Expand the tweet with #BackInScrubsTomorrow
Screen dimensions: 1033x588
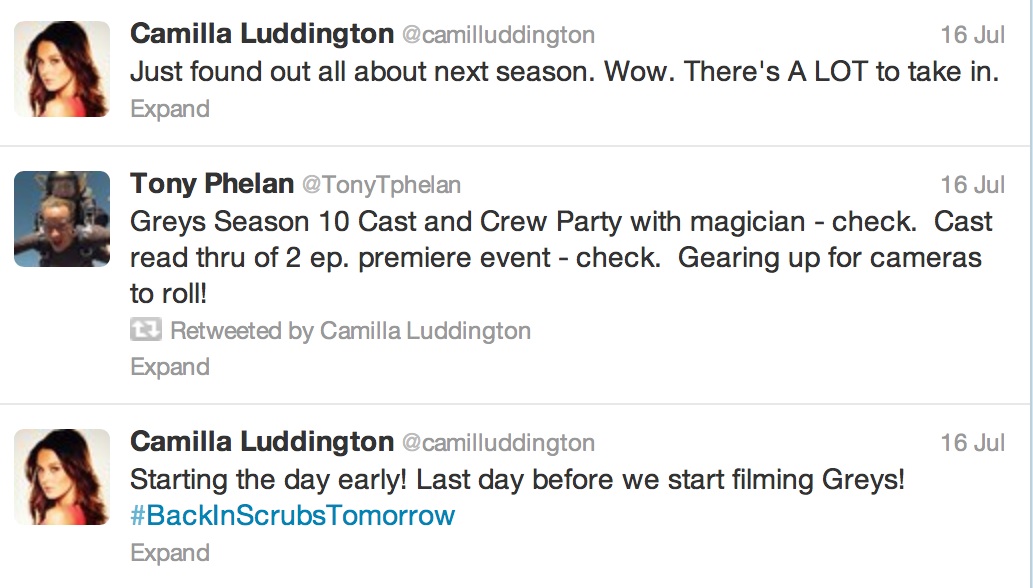tap(170, 553)
